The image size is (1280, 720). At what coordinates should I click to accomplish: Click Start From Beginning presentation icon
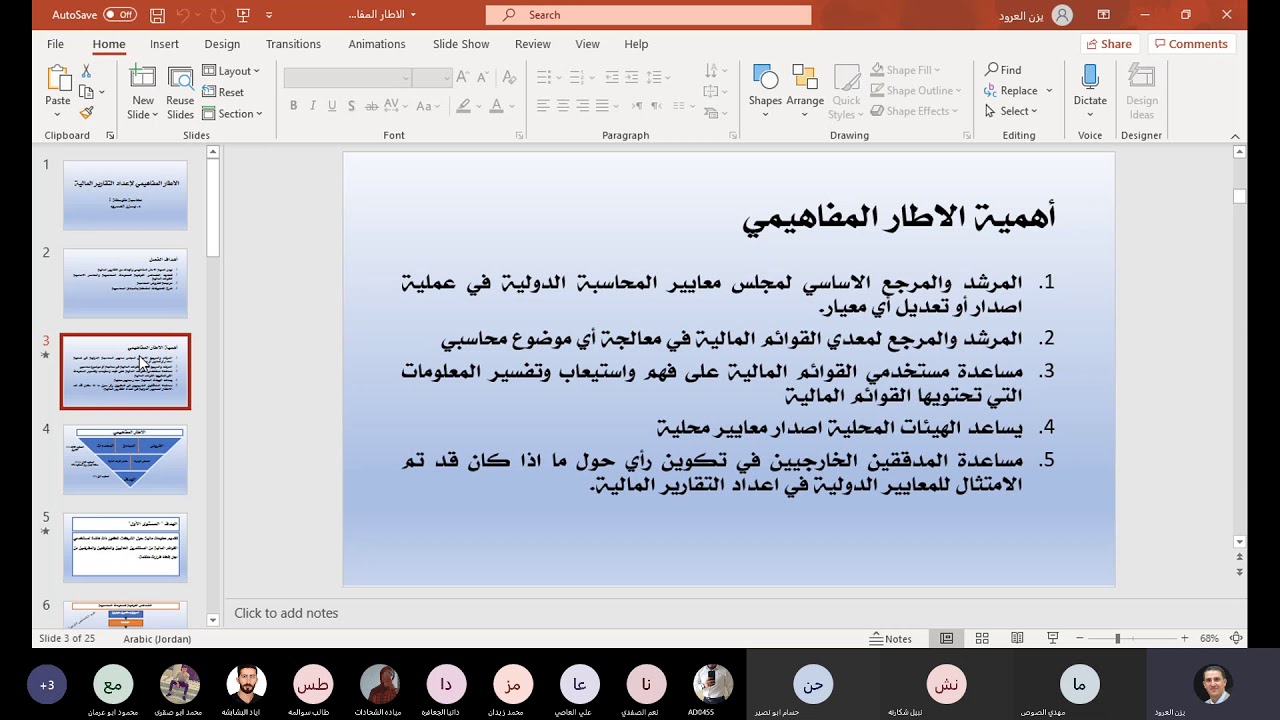click(x=245, y=15)
